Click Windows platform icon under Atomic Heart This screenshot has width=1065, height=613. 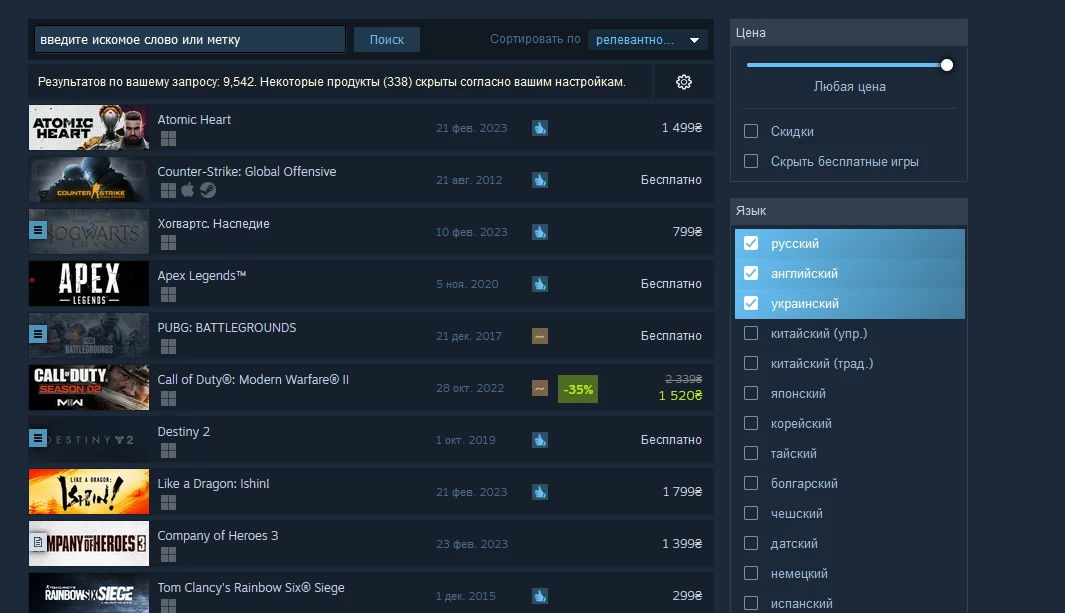coord(168,138)
